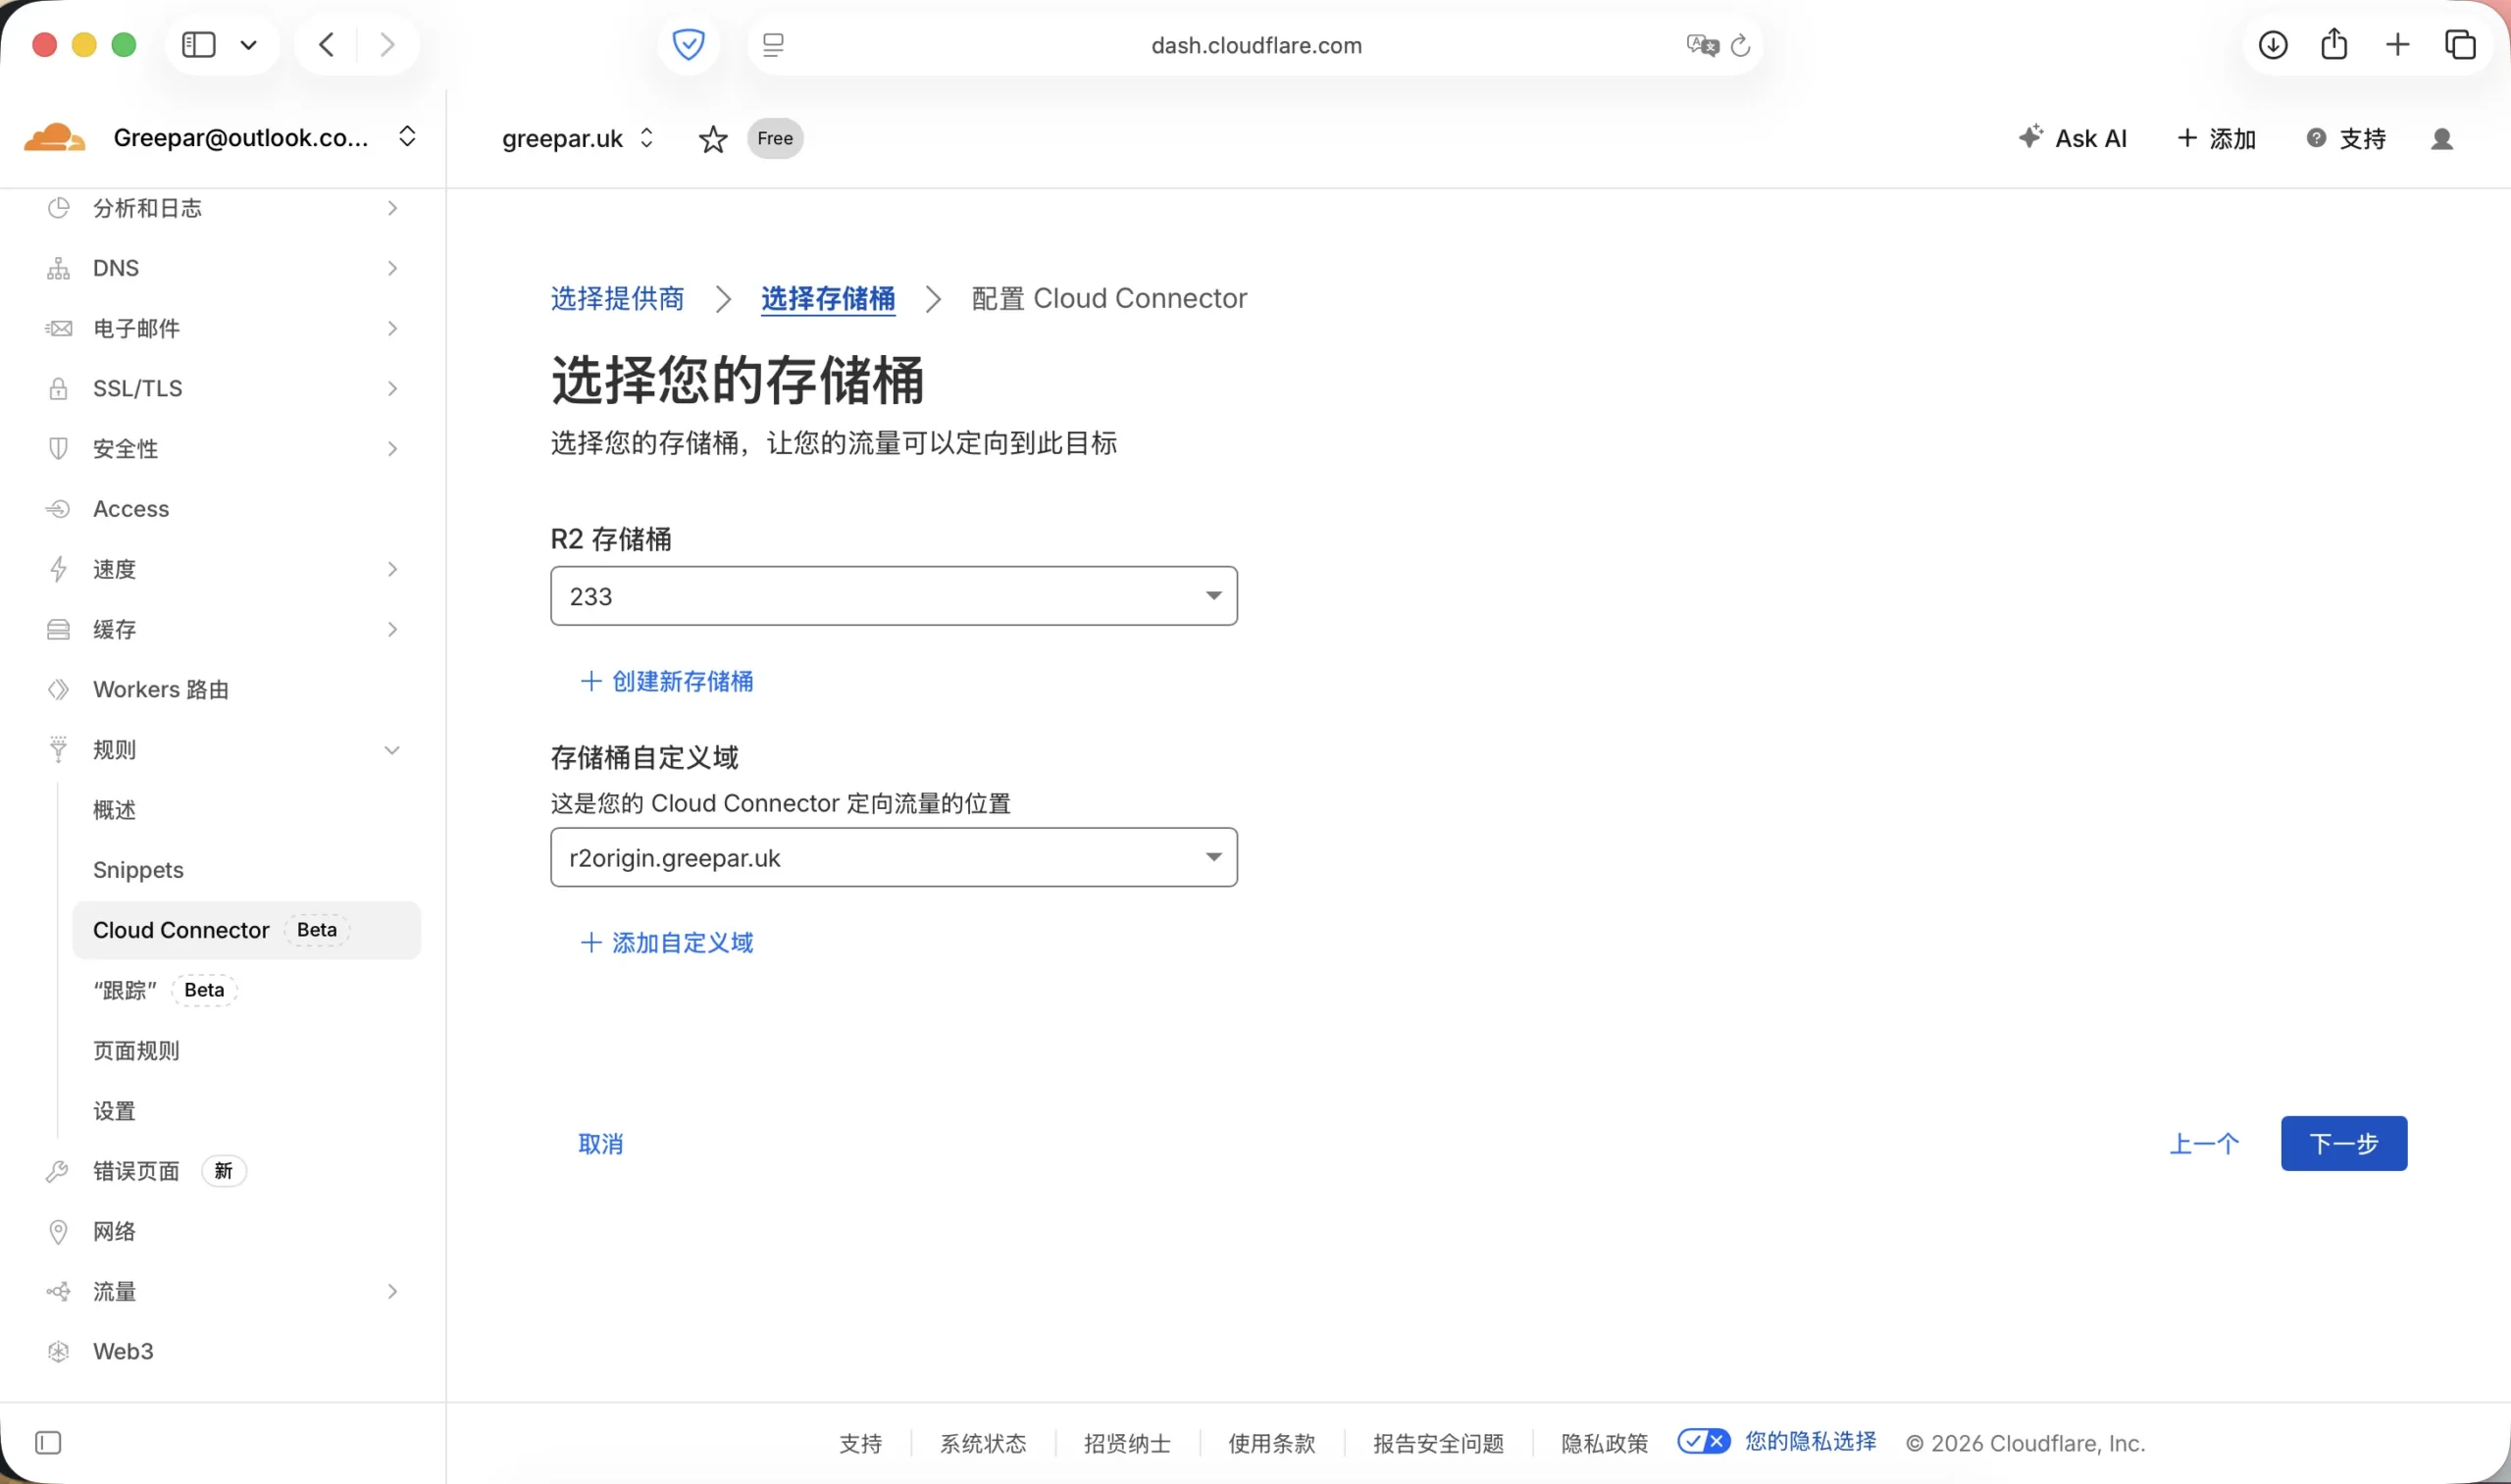Click the dash.cloudflare.com address bar
This screenshot has height=1484, width=2511.
1255,45
